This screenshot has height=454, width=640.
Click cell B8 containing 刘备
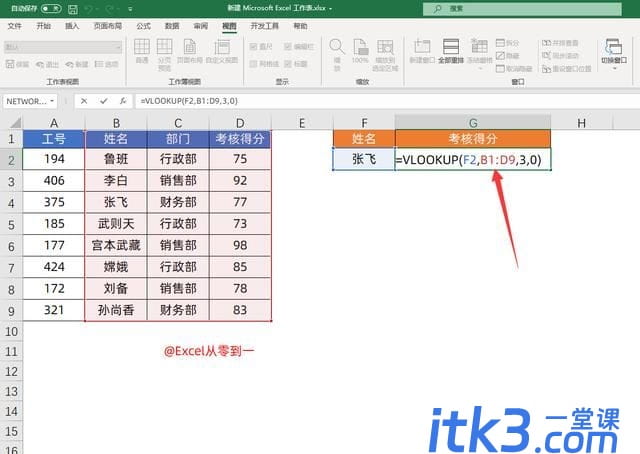116,289
